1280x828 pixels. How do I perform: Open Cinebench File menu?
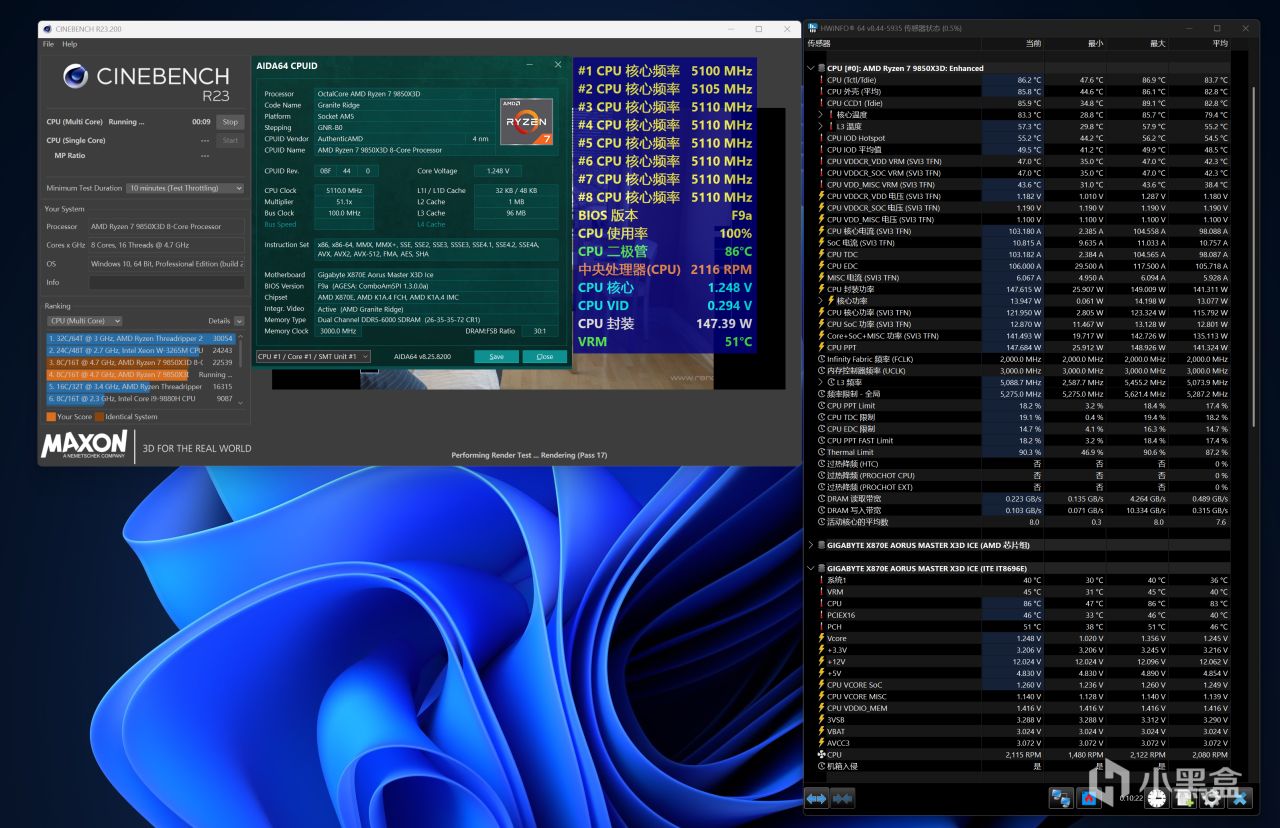point(48,44)
